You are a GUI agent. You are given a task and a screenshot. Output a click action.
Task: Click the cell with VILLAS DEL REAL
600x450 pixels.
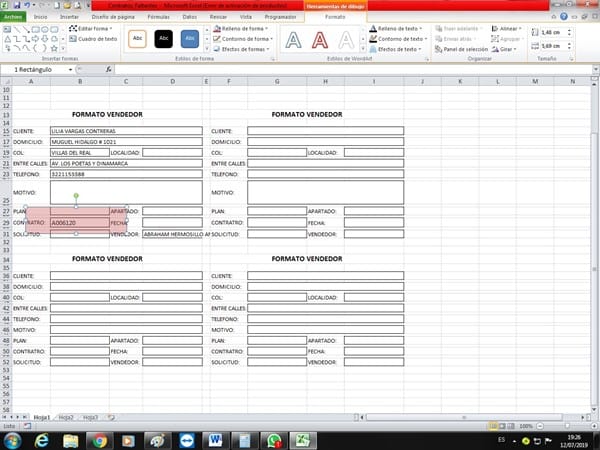[80, 153]
